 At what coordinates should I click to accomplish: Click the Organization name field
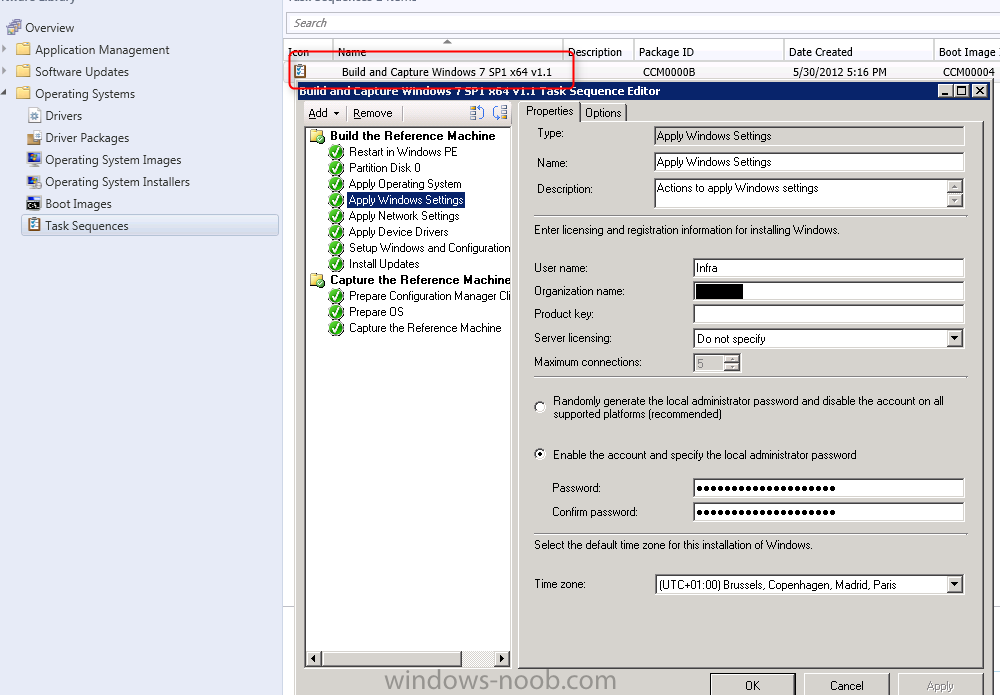pyautogui.click(x=828, y=291)
